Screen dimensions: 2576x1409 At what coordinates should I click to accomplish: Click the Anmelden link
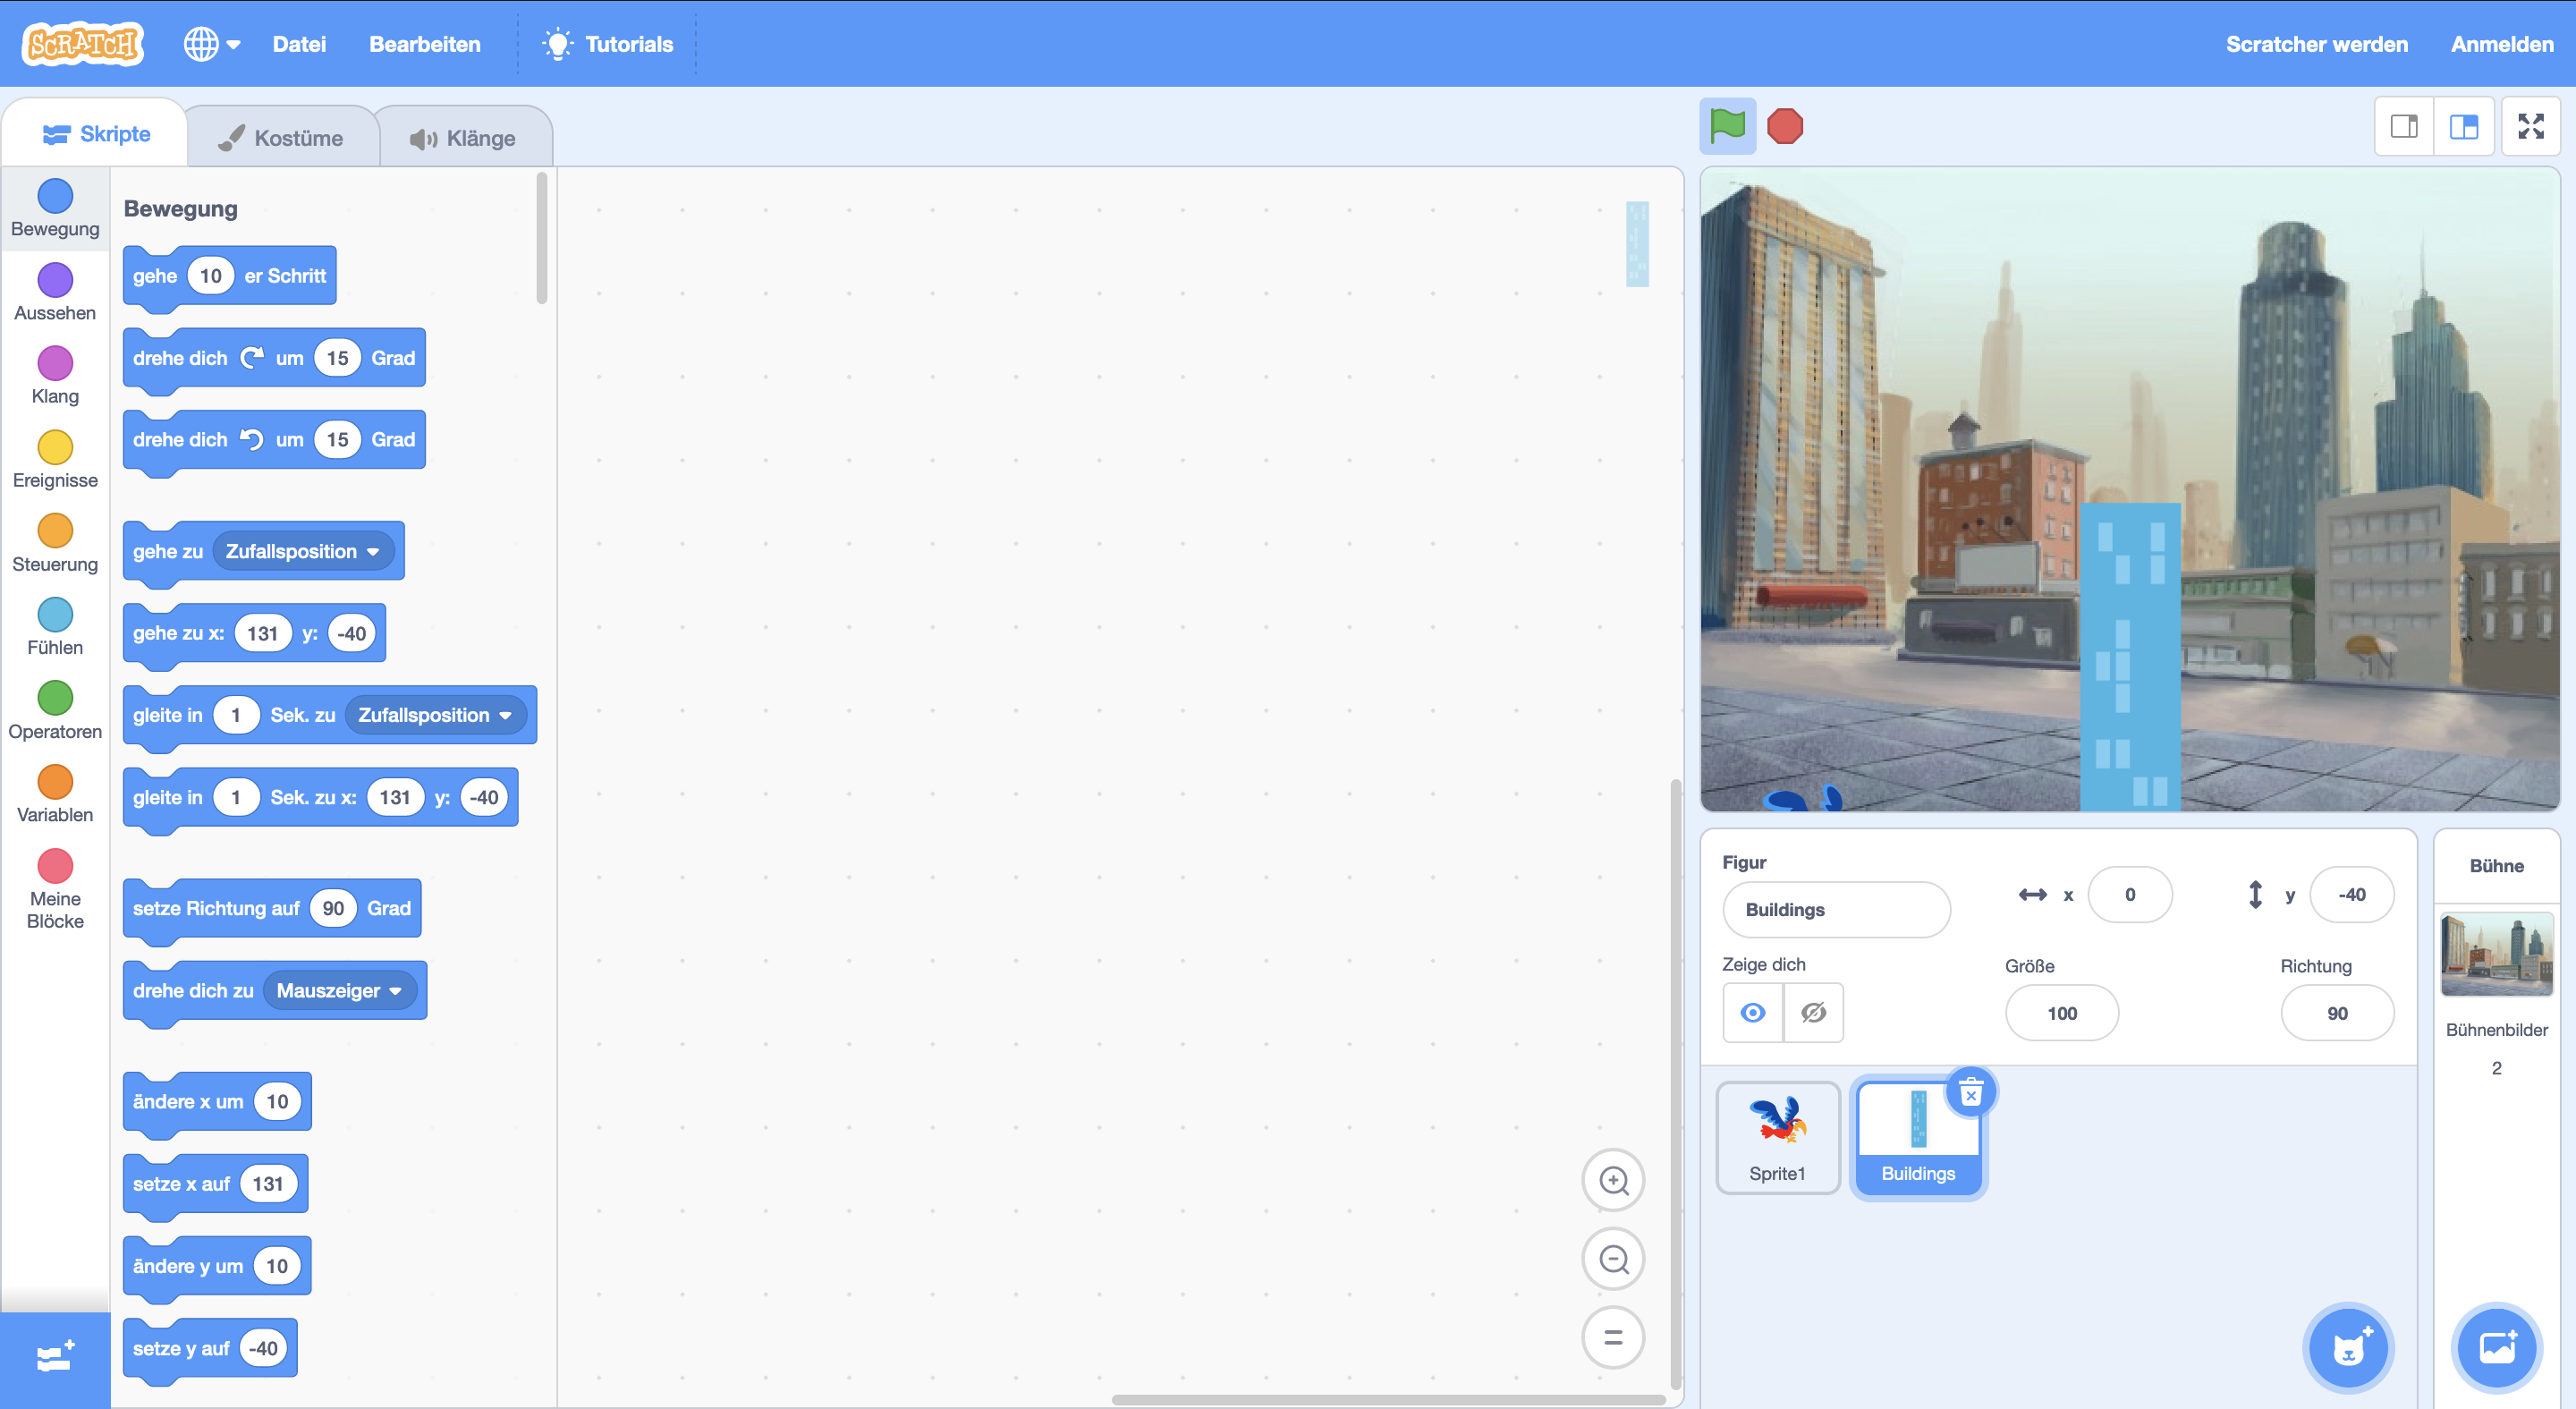[x=2501, y=44]
